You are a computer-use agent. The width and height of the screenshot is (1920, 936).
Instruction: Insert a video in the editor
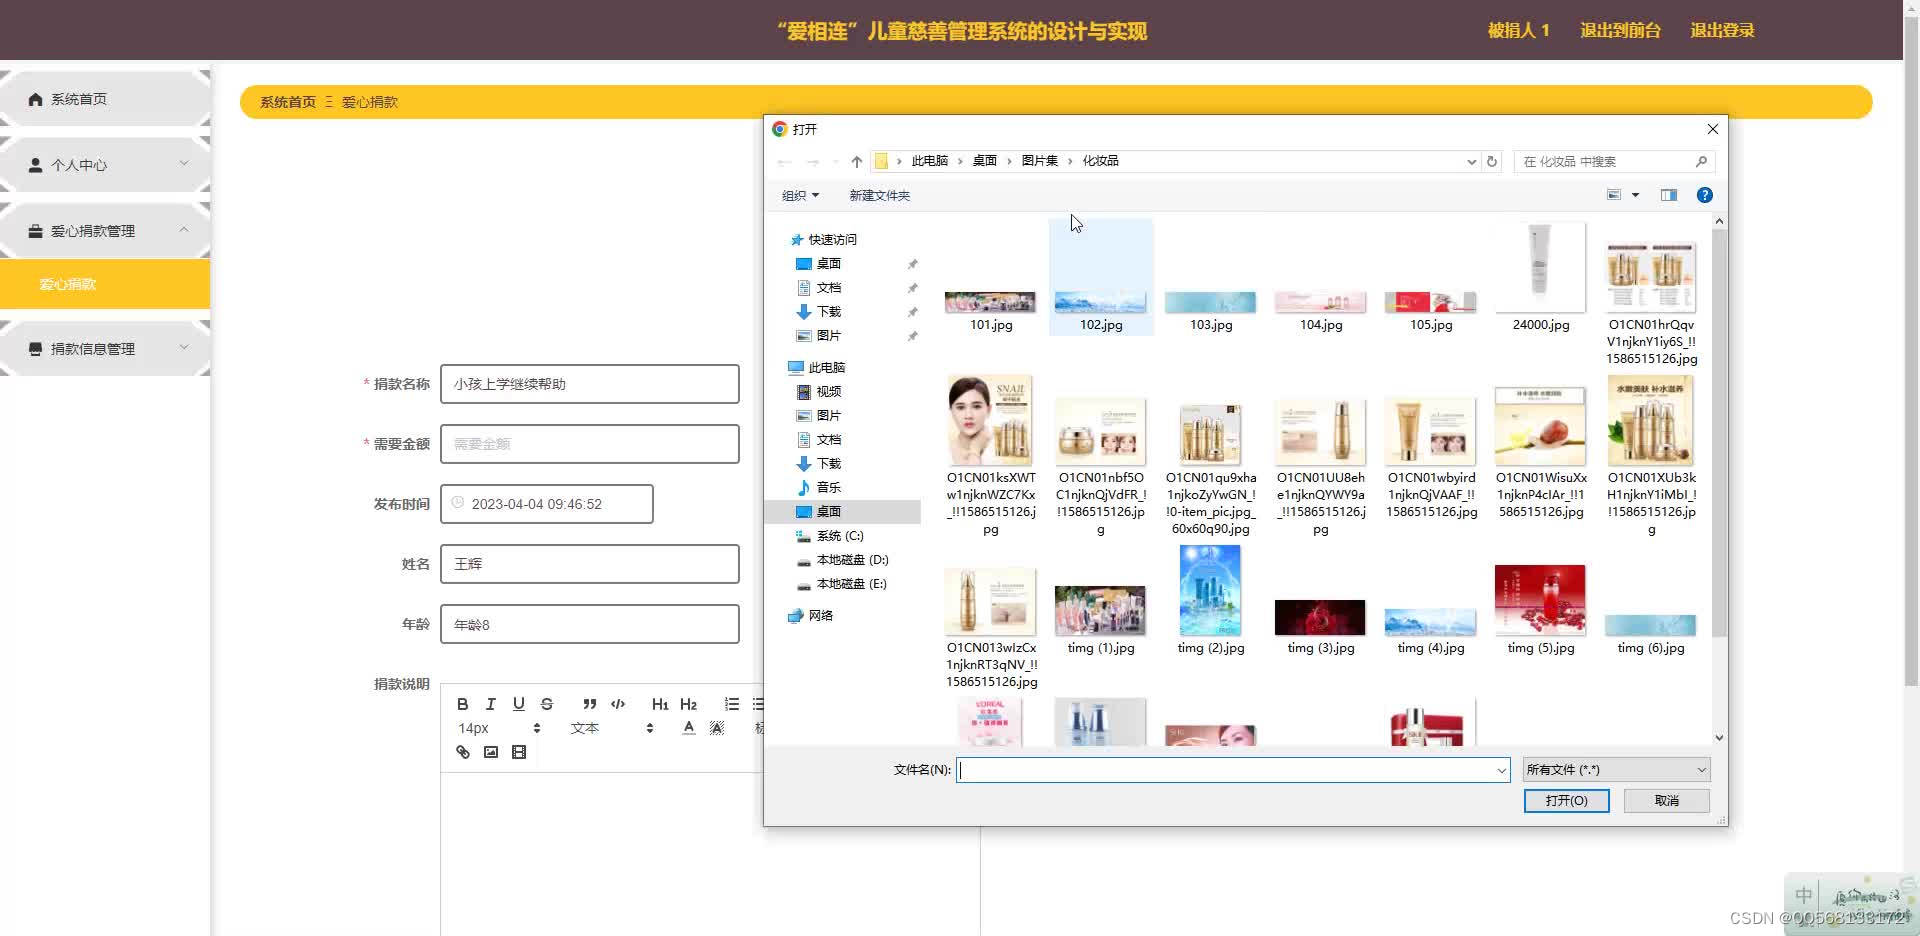(518, 752)
